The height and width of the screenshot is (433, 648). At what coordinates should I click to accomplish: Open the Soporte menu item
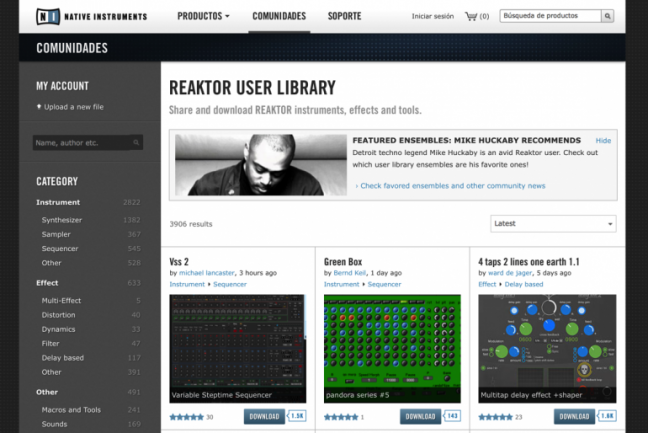tap(344, 16)
